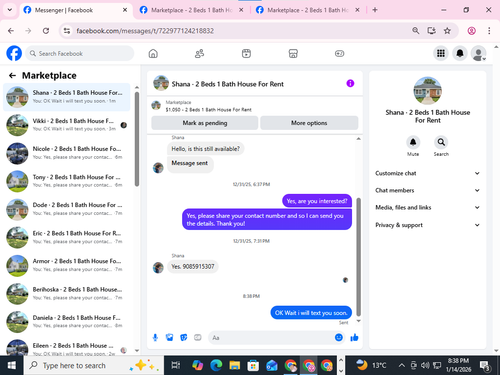Reload the page in browser
Screen dimensions: 500x375
46,31
